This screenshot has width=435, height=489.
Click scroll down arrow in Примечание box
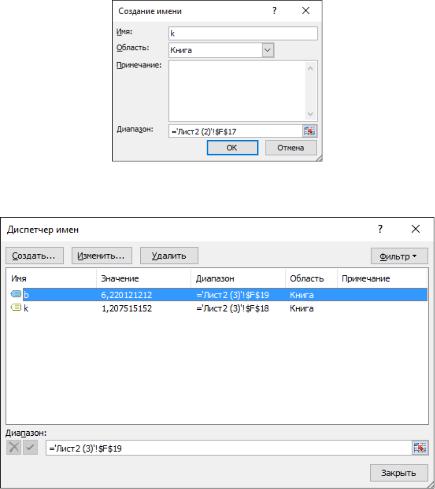(310, 114)
